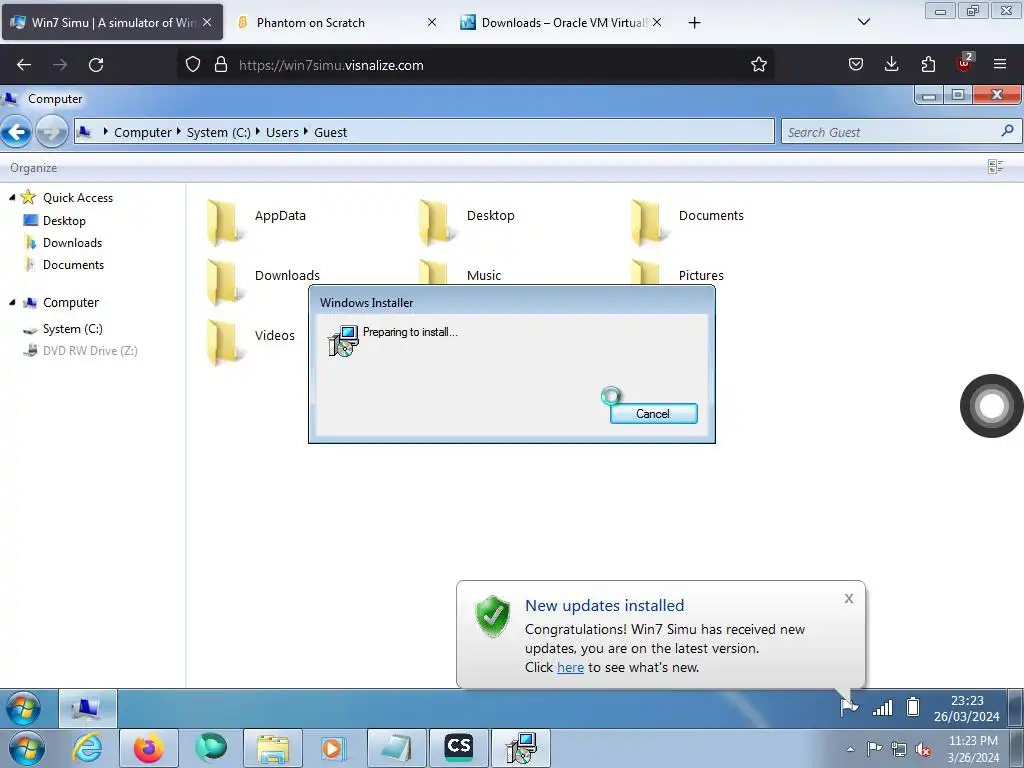Click the circular floating button at right
1024x768 pixels.
click(x=991, y=406)
